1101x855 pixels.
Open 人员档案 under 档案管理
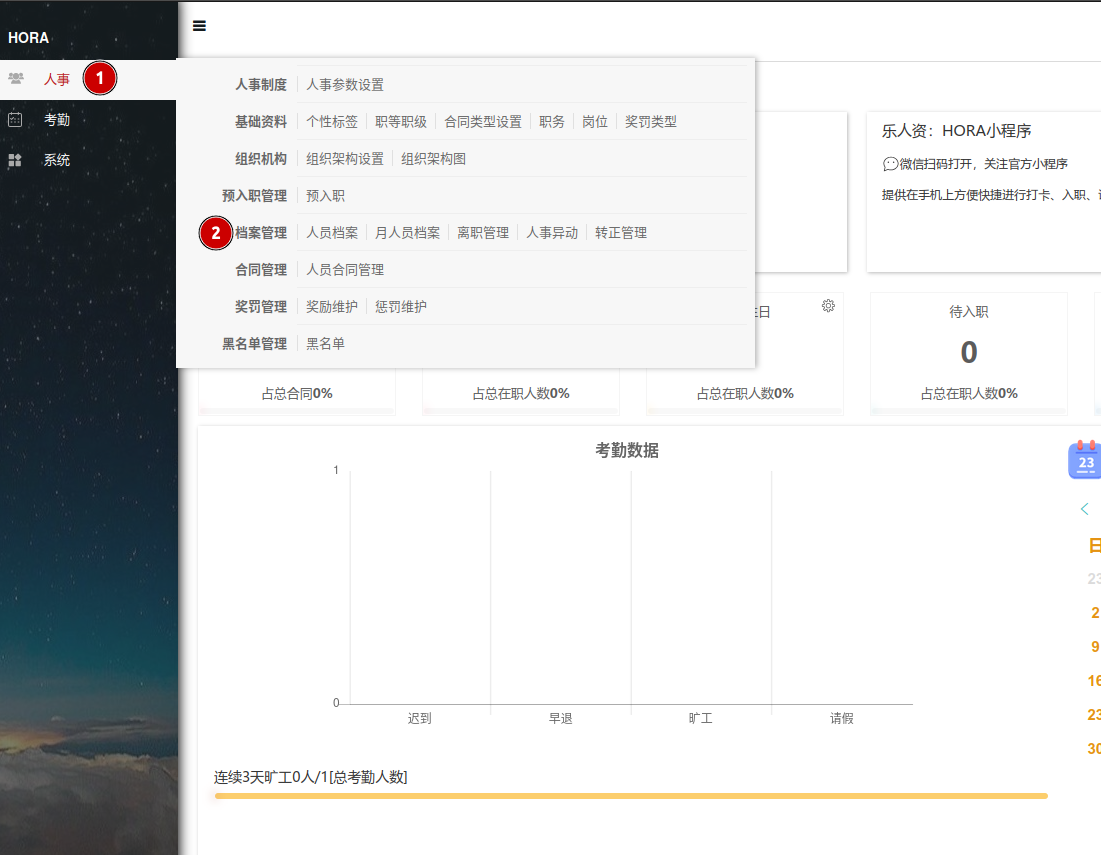click(332, 233)
